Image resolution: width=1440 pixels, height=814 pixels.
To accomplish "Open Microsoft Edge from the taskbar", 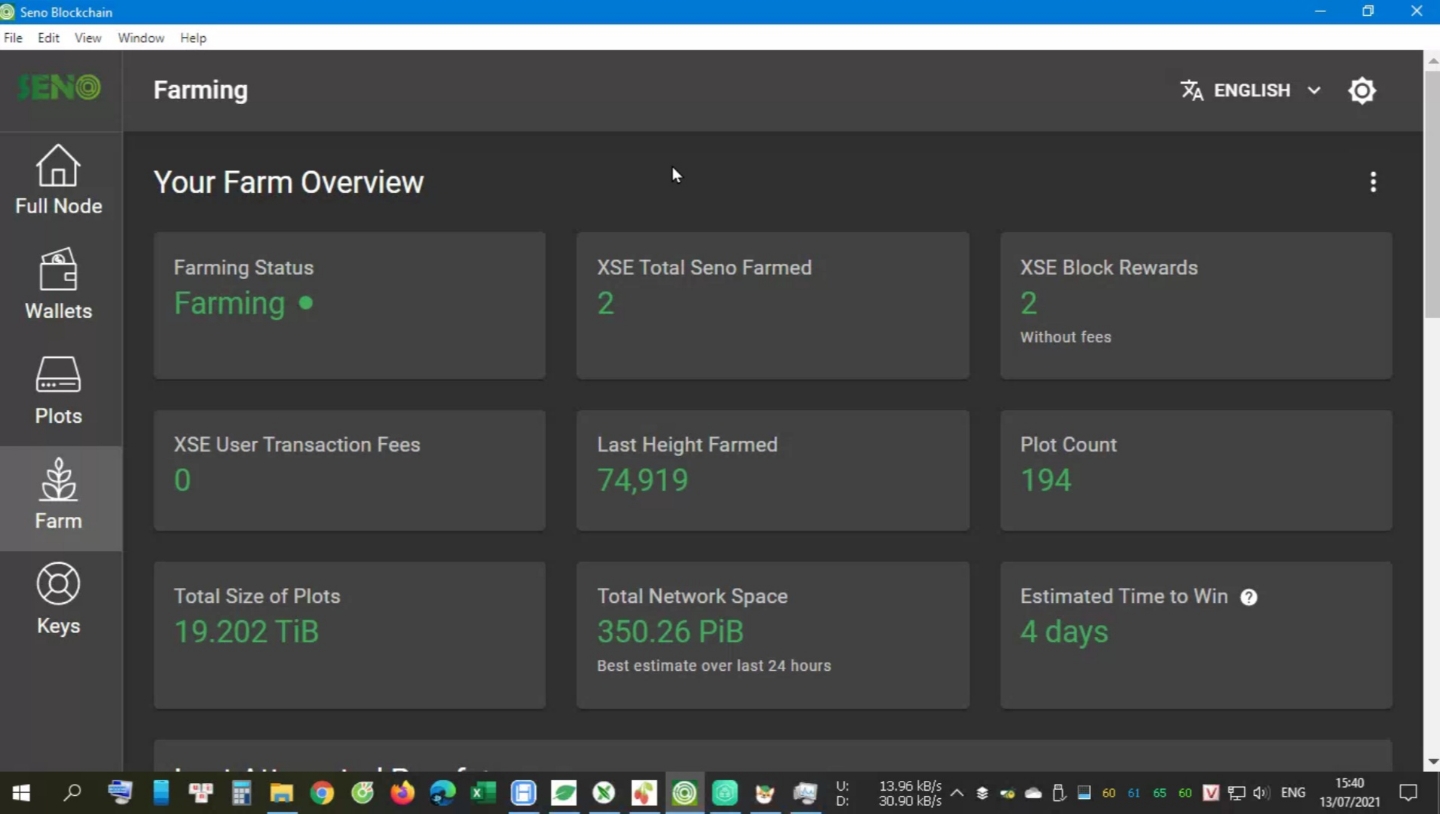I will coord(443,794).
